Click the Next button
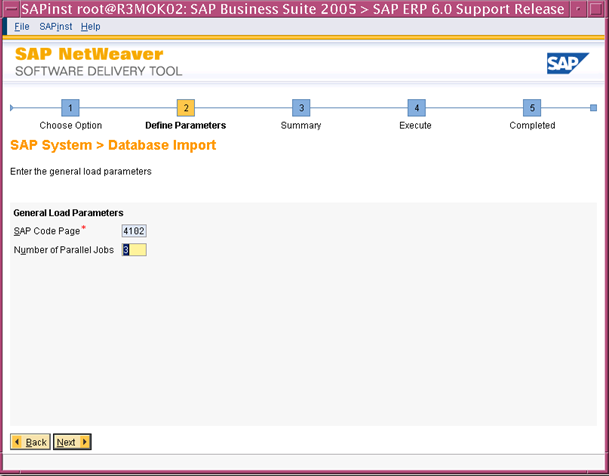This screenshot has height=476, width=609. tap(72, 442)
